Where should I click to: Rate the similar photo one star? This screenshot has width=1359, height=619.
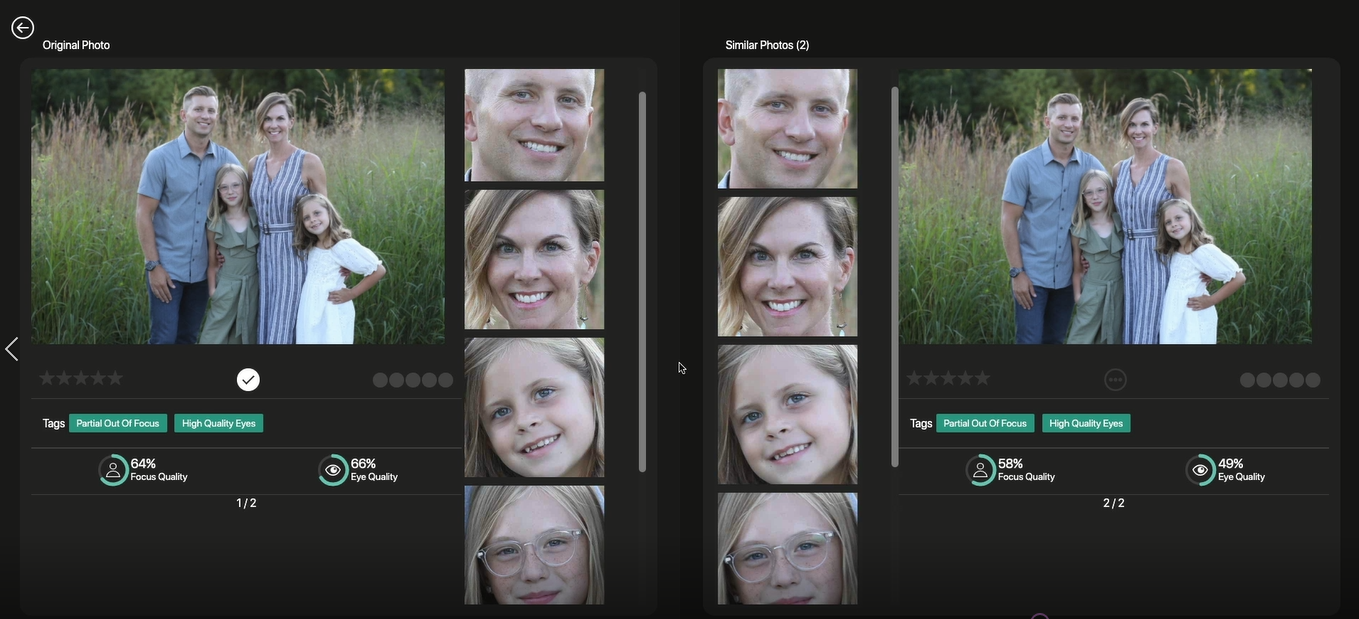tap(914, 378)
